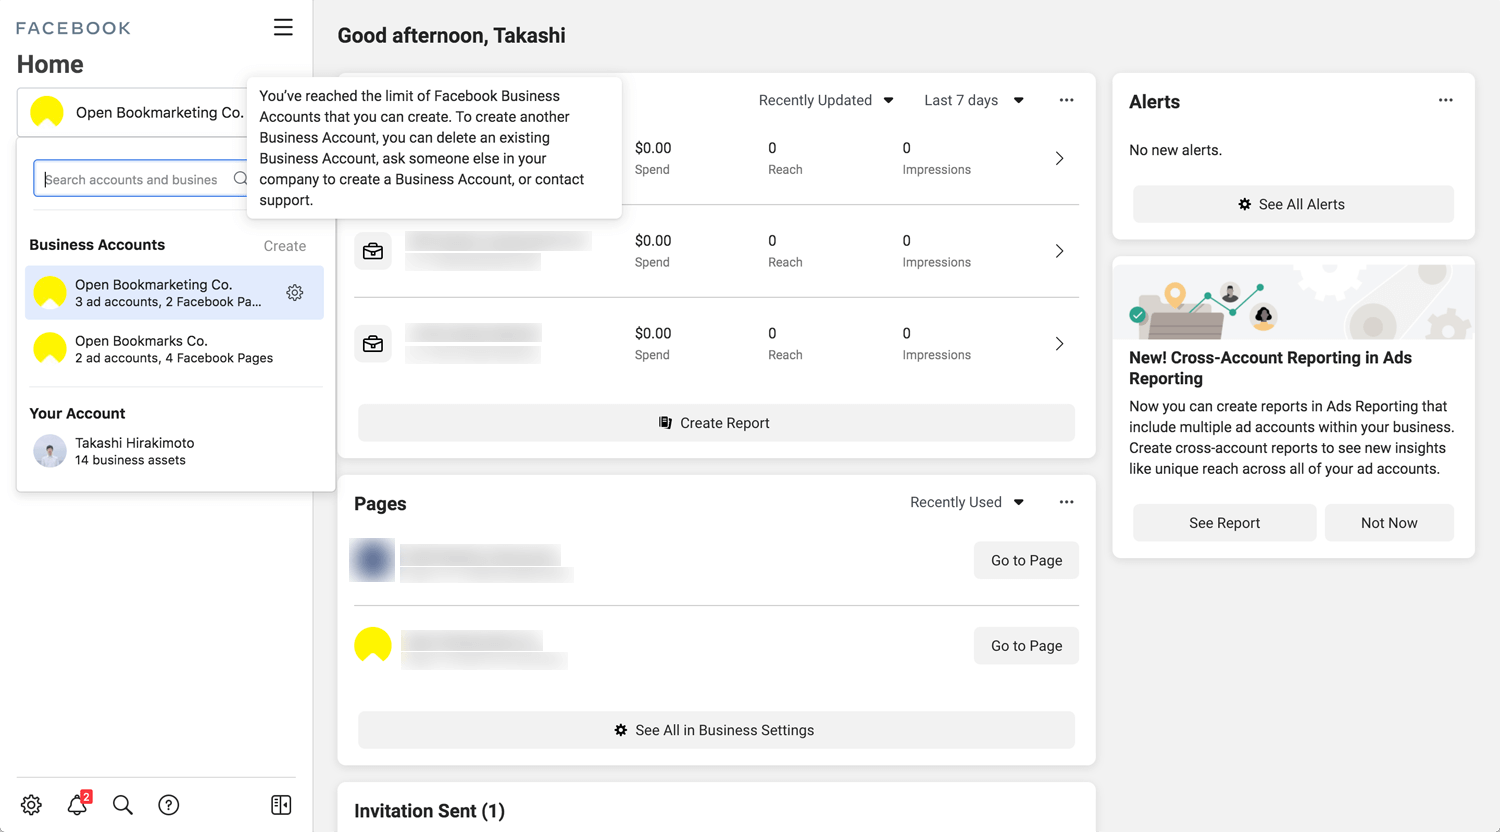This screenshot has height=832, width=1500.
Task: Open the Recently Used pages dropdown
Action: pos(967,502)
